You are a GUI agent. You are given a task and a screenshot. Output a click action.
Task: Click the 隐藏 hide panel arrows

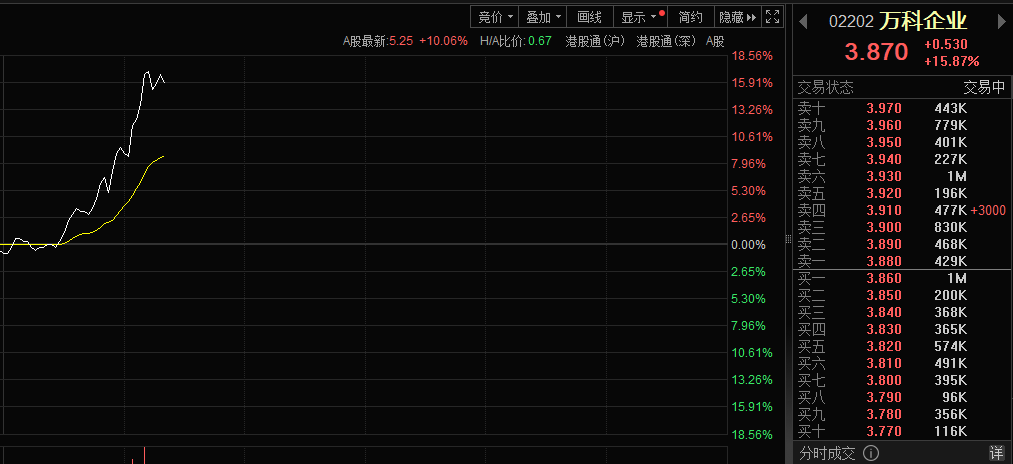(x=738, y=16)
